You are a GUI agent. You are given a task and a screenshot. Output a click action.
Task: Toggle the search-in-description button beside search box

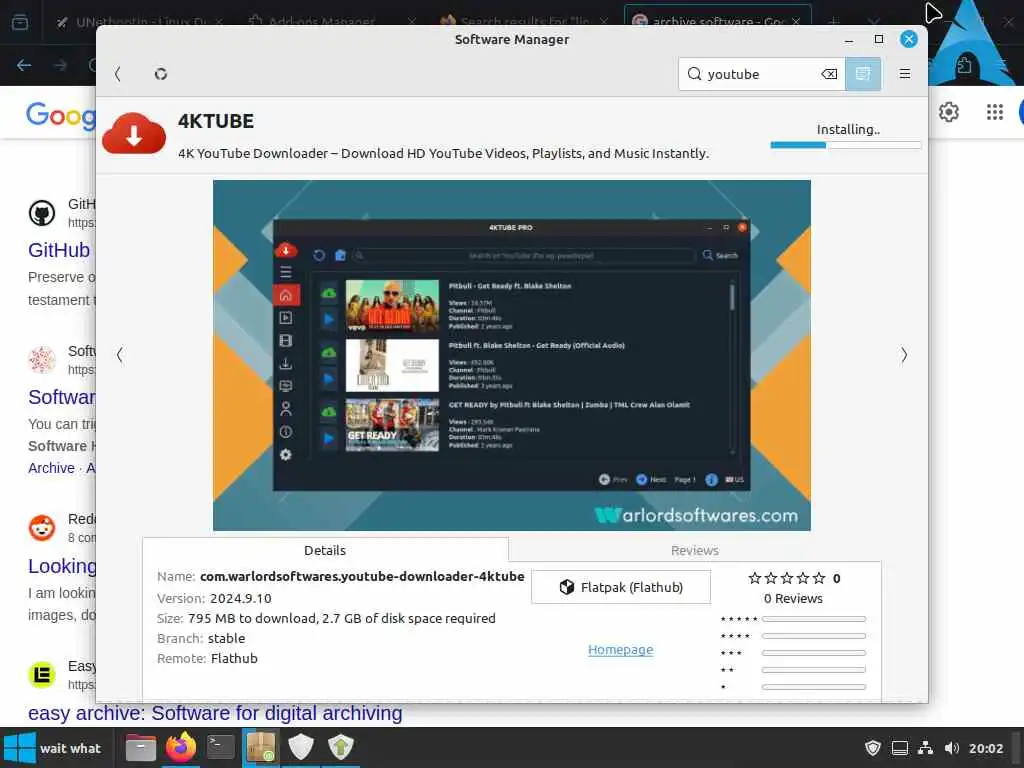pos(863,74)
